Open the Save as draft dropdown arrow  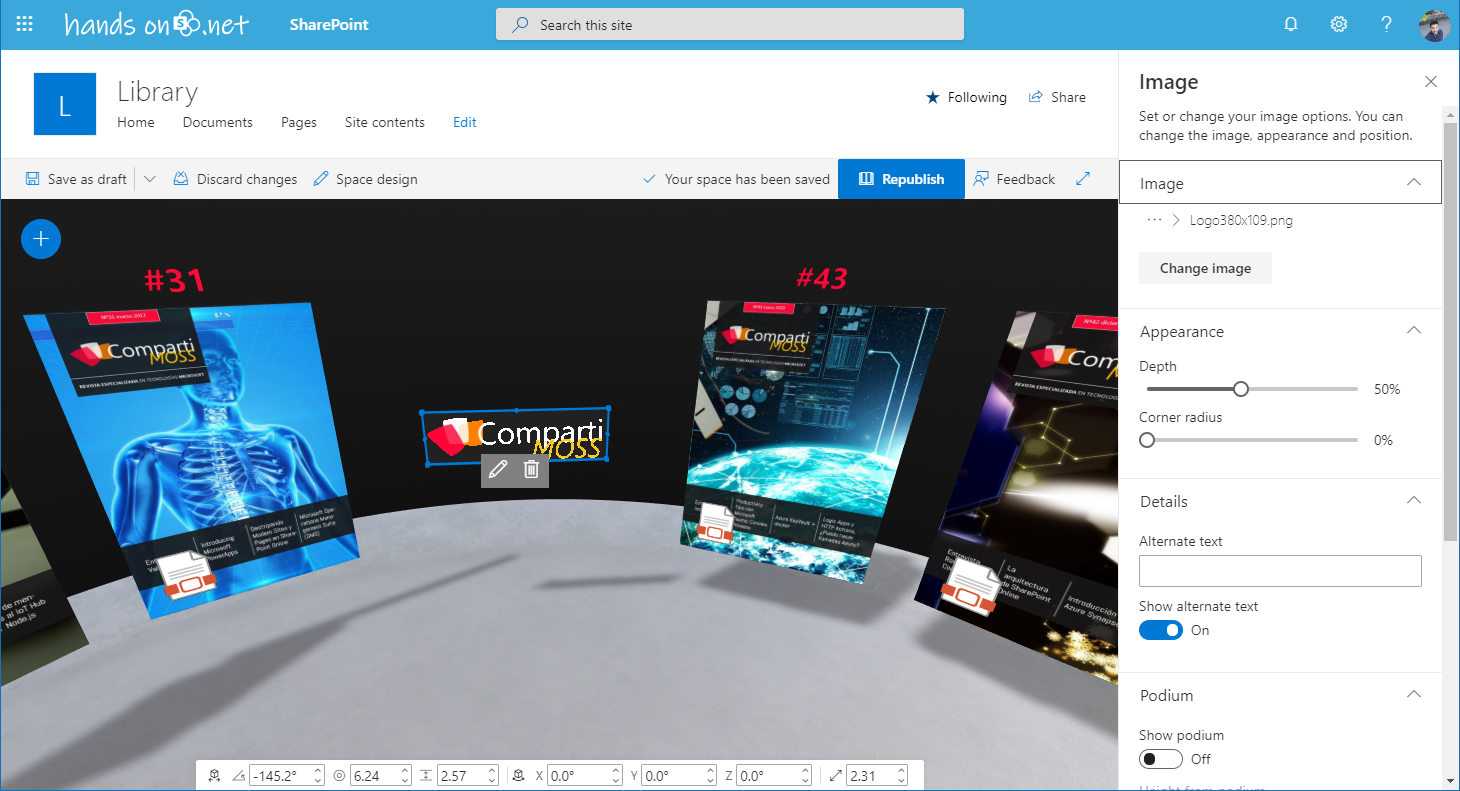[x=150, y=179]
